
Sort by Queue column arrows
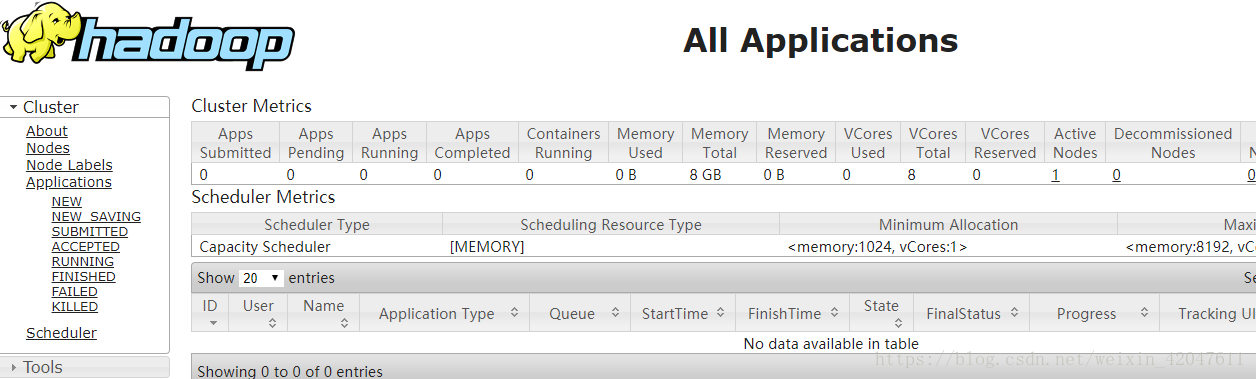(x=614, y=313)
